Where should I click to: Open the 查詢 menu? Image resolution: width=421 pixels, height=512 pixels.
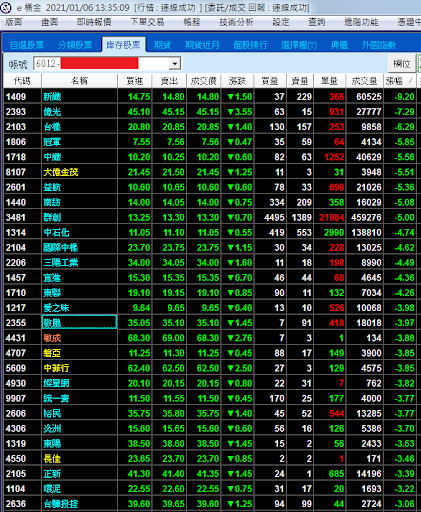(x=316, y=22)
